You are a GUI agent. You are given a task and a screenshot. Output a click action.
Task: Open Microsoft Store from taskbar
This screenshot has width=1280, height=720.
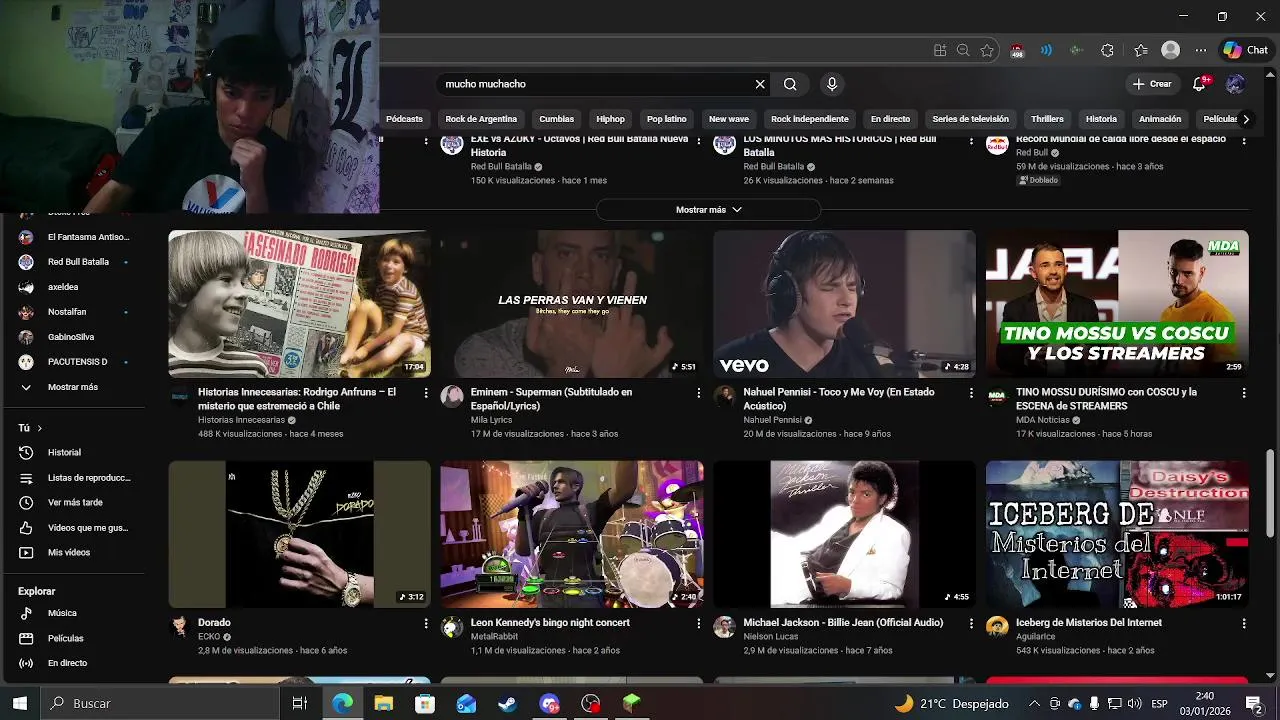[x=425, y=703]
